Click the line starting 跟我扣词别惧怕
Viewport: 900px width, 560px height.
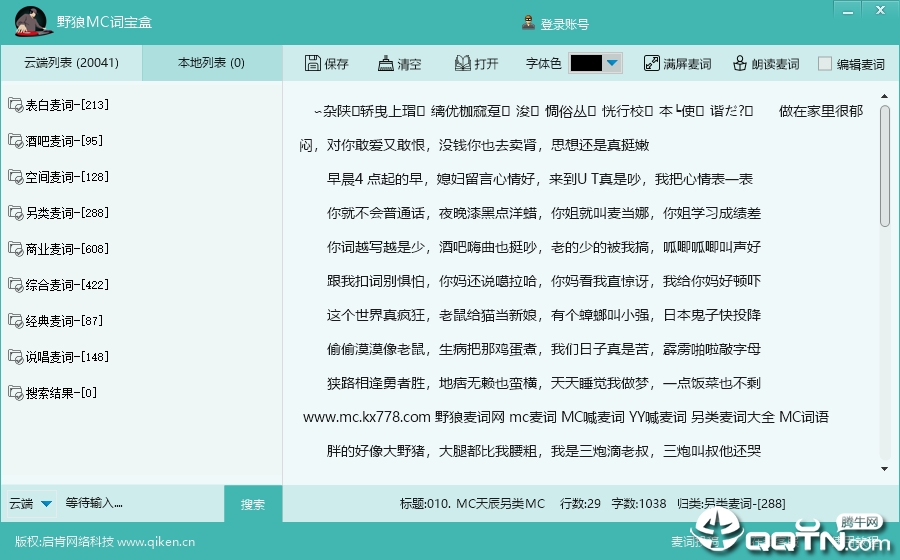[x=544, y=281]
